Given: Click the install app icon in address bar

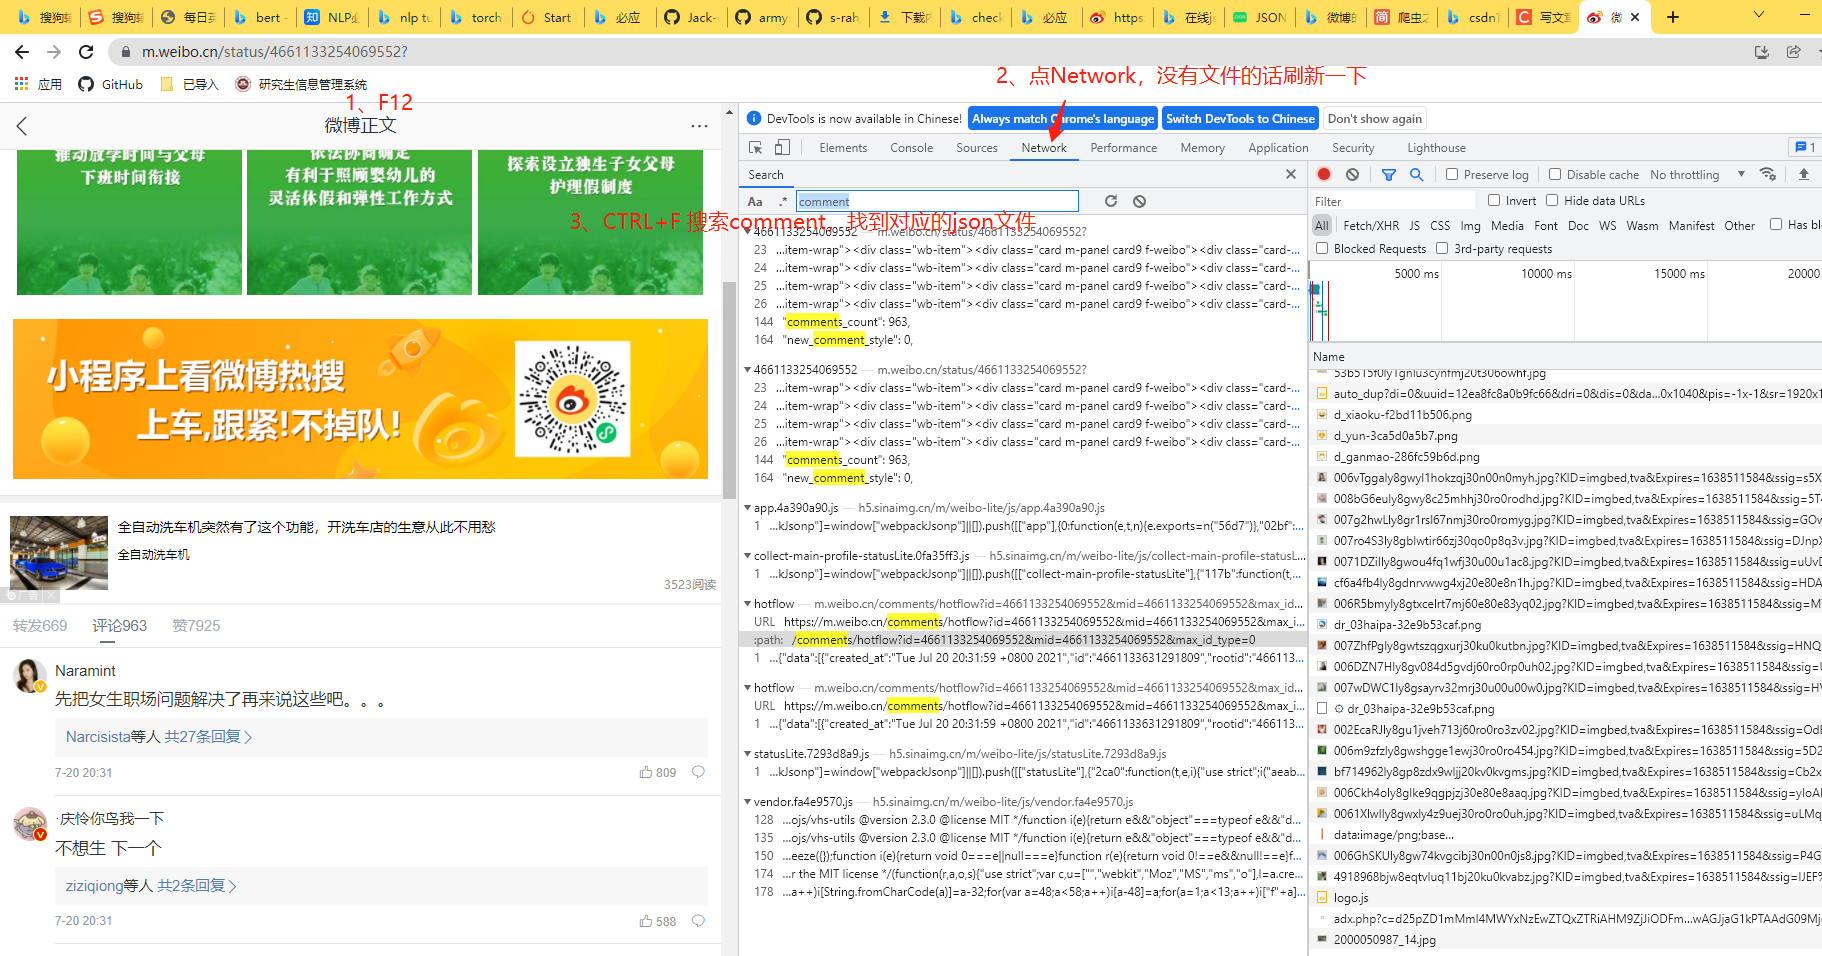Looking at the screenshot, I should pyautogui.click(x=1762, y=52).
